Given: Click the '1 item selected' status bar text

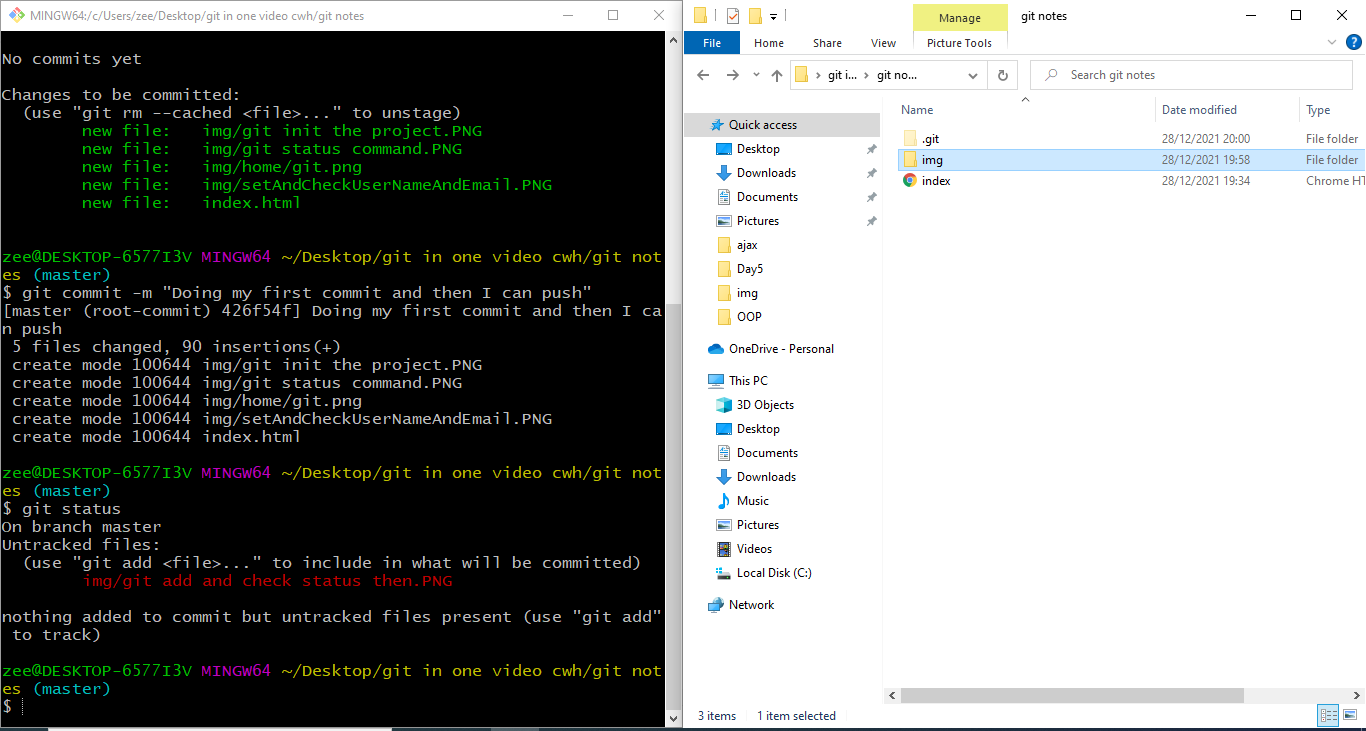Looking at the screenshot, I should click(x=796, y=716).
